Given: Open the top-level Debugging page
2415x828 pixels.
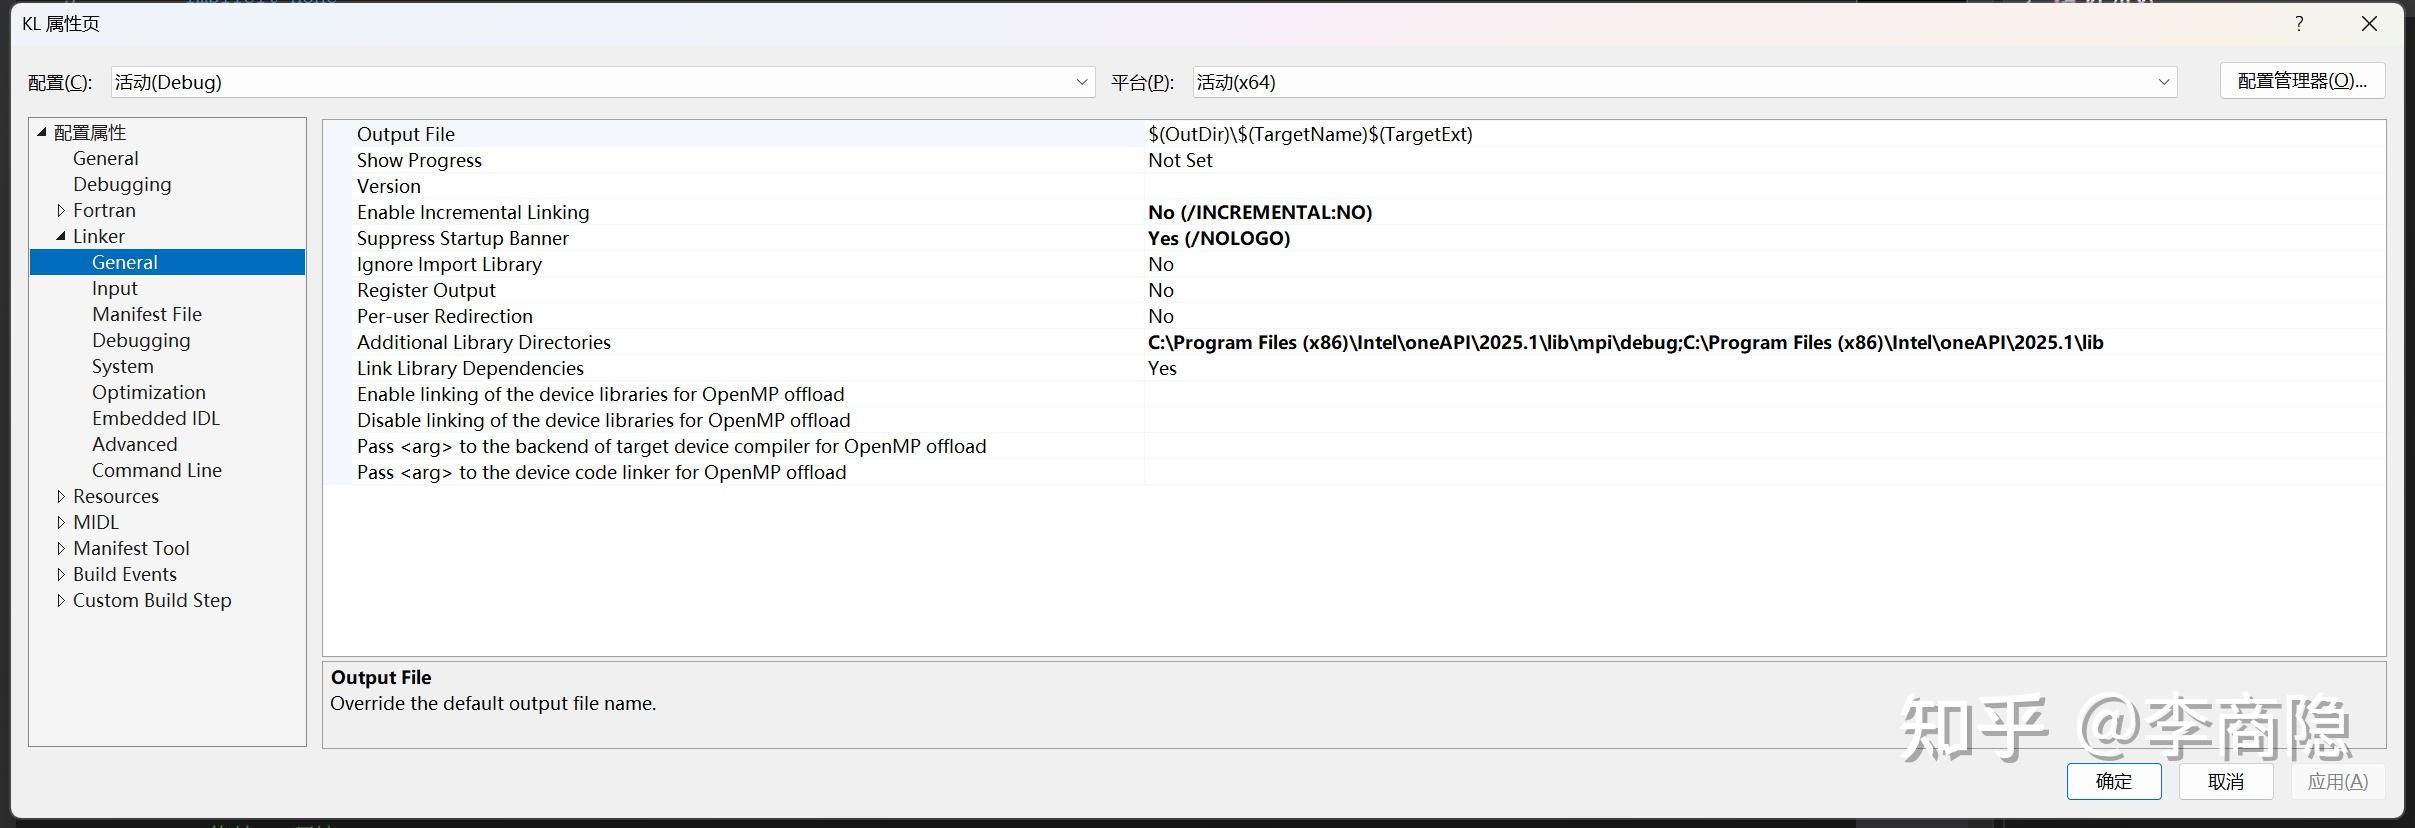Looking at the screenshot, I should (122, 184).
